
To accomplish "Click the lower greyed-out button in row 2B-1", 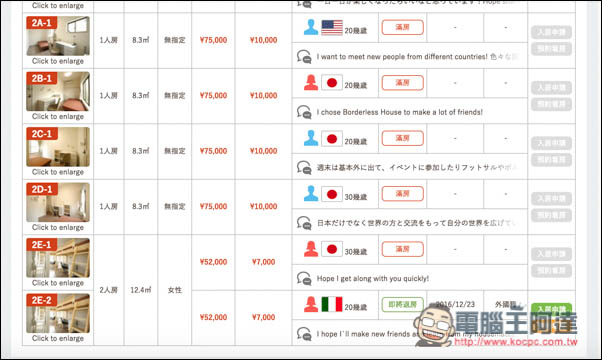I will 551,104.
